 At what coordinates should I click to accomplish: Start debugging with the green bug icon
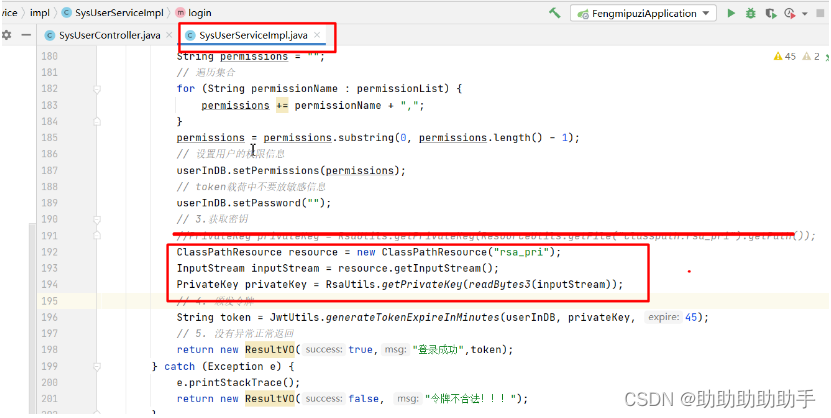click(750, 13)
